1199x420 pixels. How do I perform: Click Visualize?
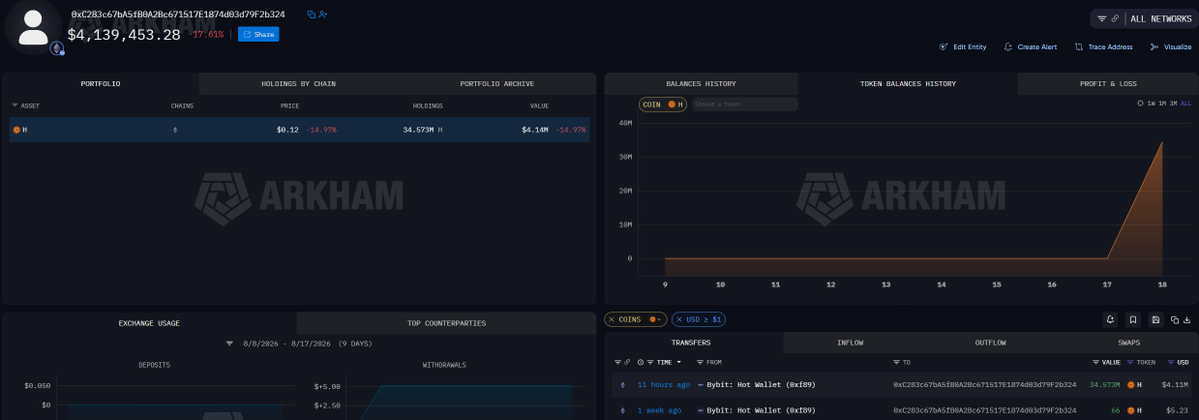point(1171,47)
